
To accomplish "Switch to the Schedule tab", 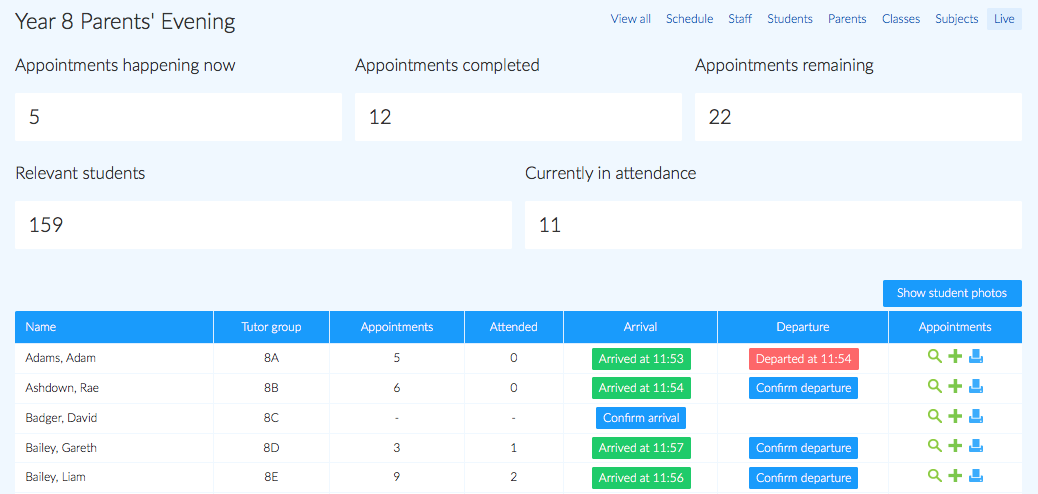I will click(x=689, y=19).
